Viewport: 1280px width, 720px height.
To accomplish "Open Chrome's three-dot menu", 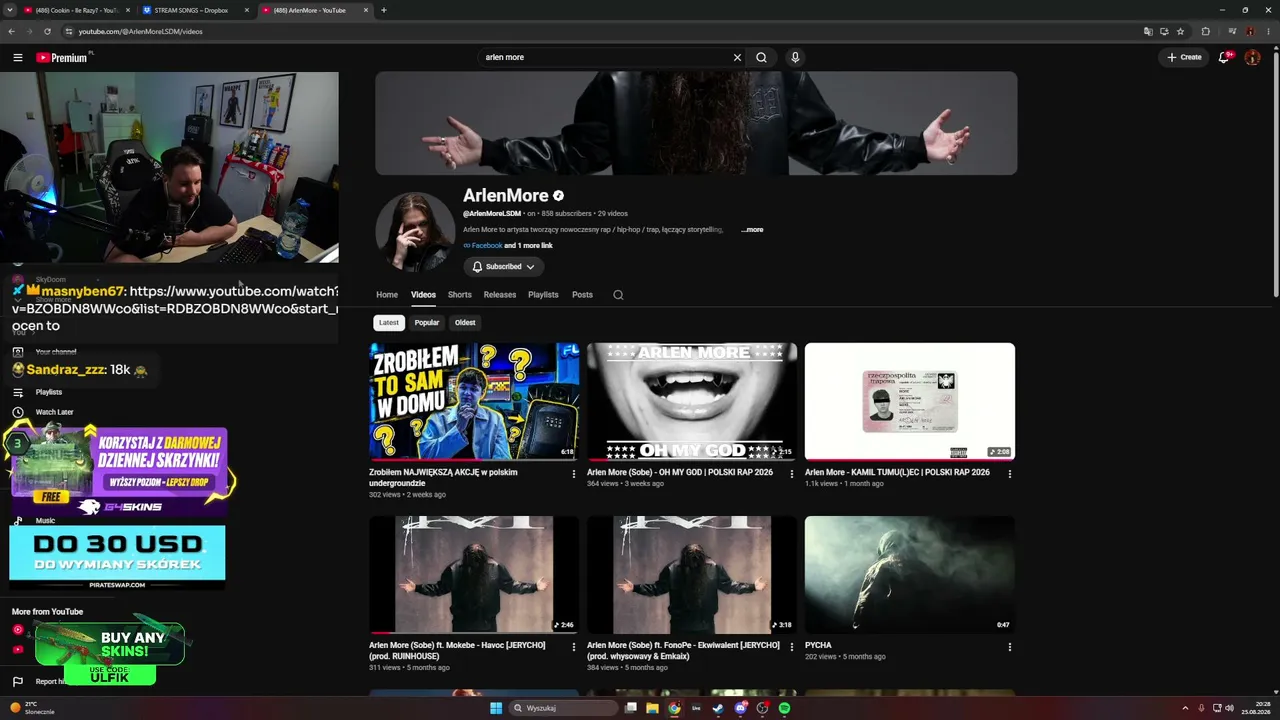I will [1267, 31].
